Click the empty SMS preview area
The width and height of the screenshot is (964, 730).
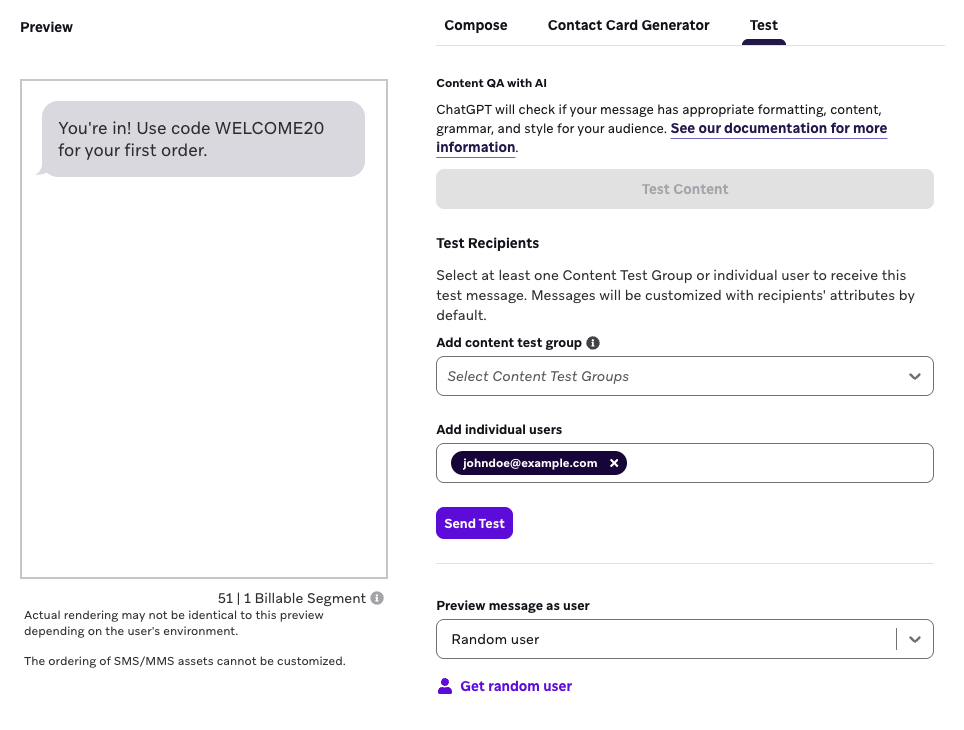[203, 375]
